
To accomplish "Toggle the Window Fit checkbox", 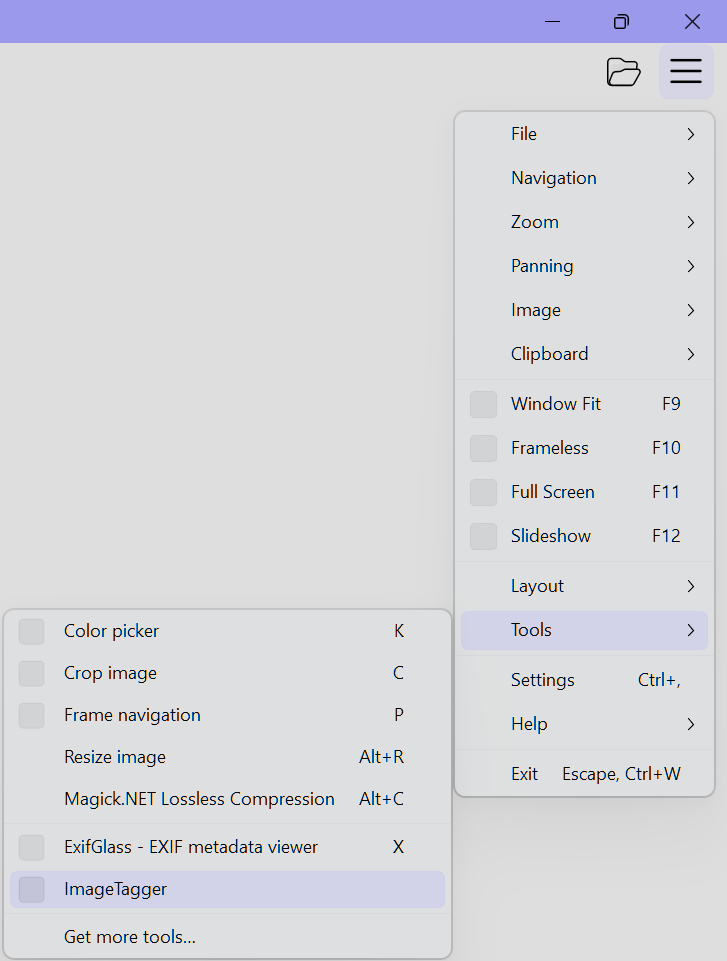I will 484,404.
